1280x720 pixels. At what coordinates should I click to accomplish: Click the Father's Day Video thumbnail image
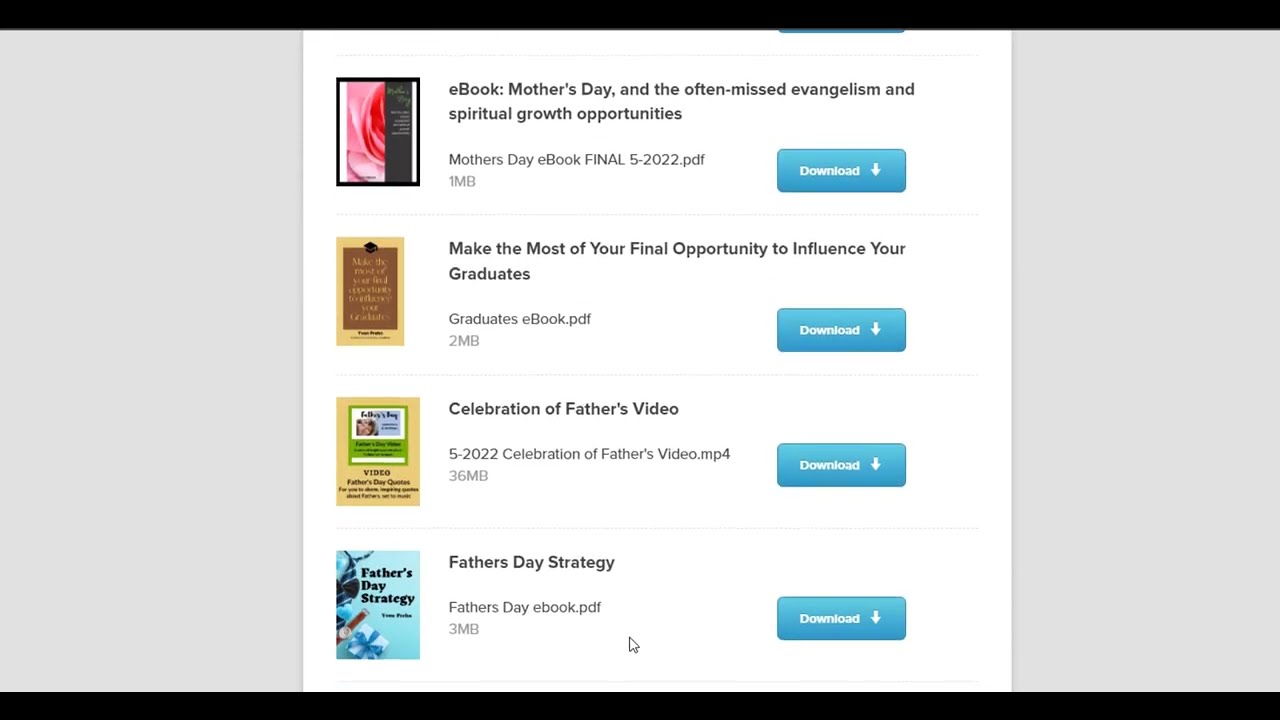[378, 451]
